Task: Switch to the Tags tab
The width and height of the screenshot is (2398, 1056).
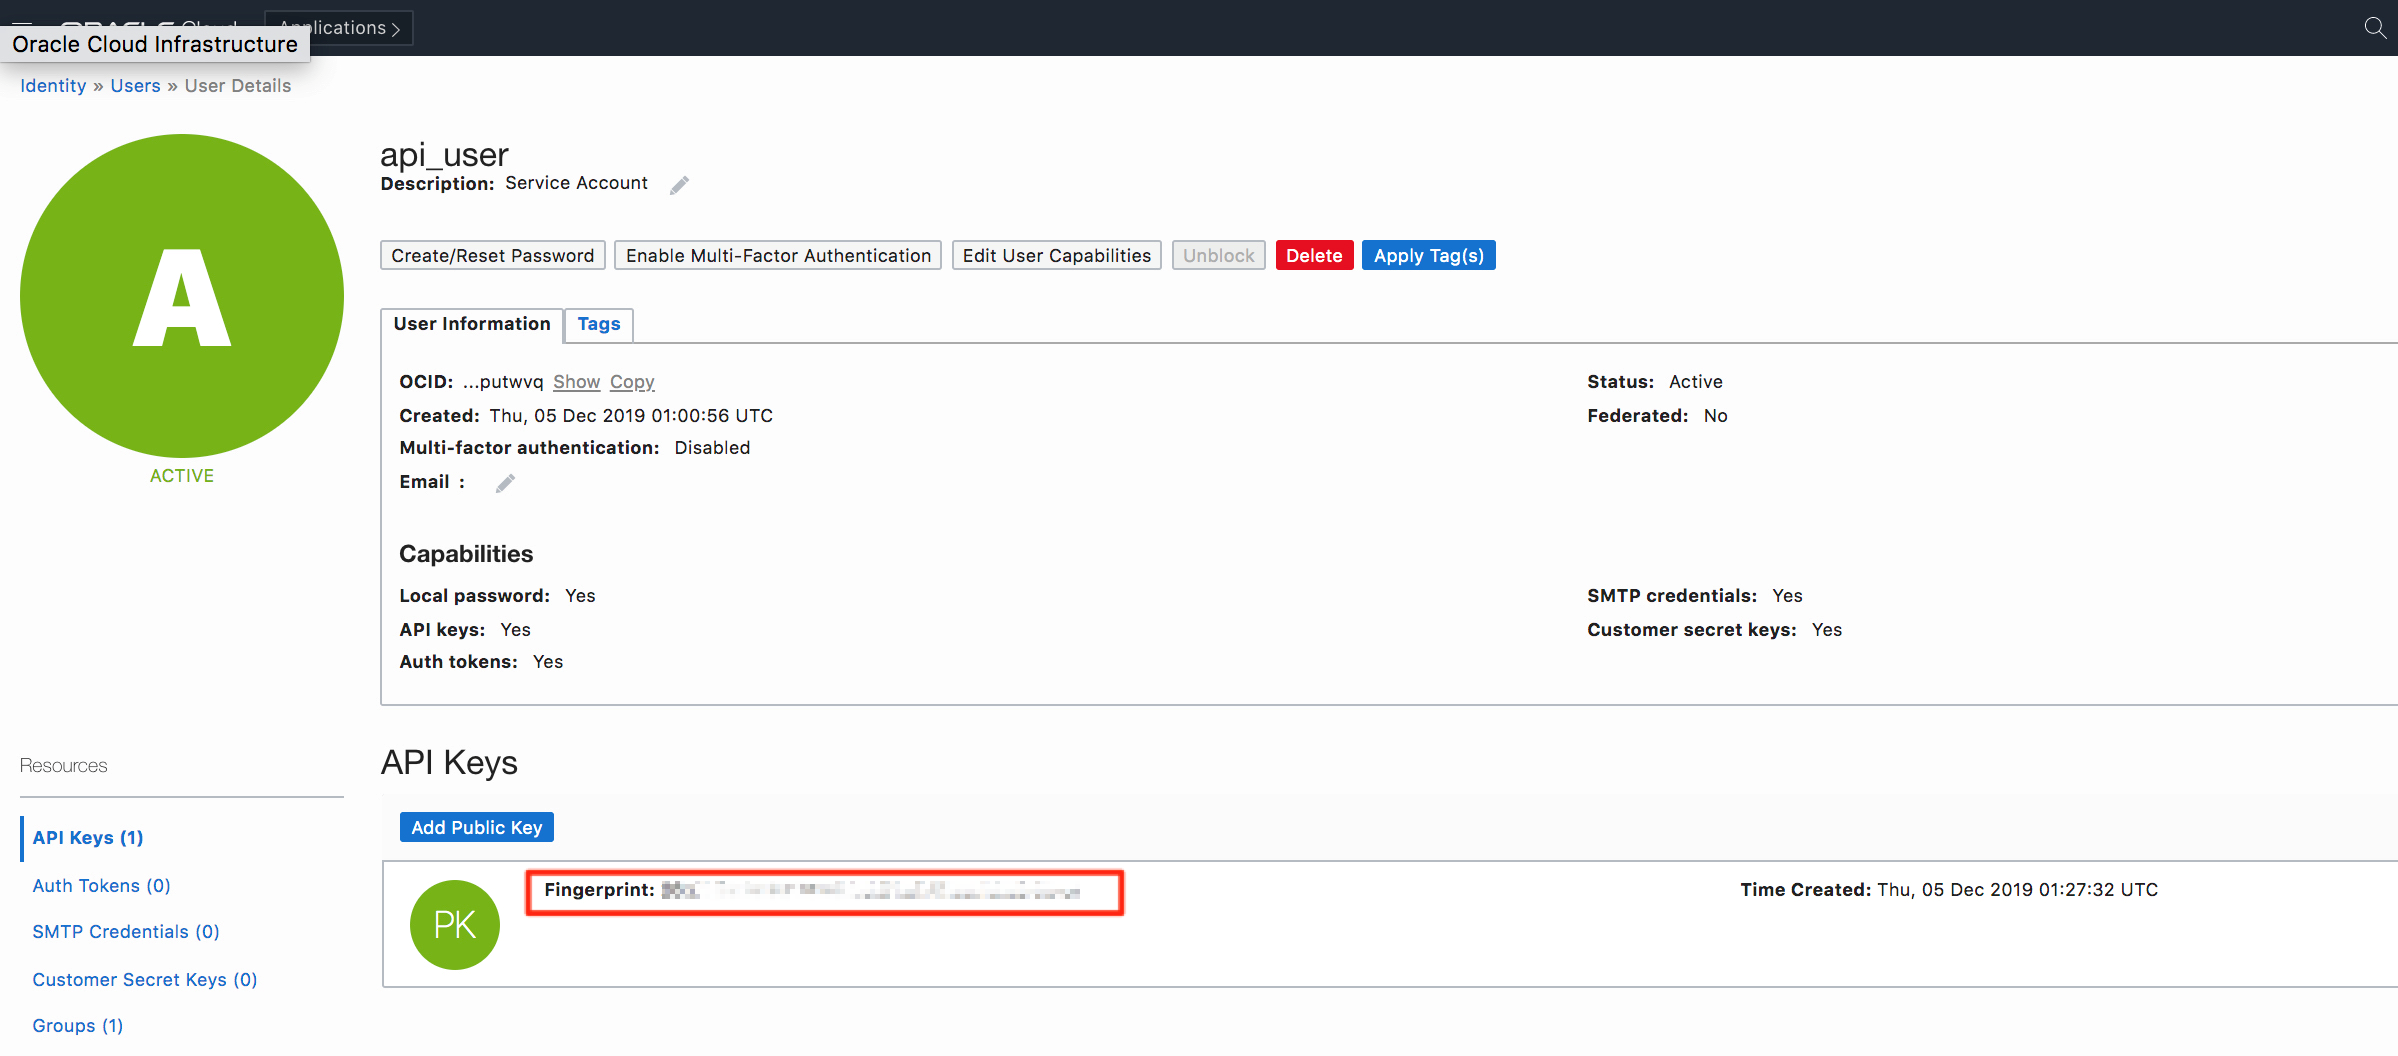Action: tap(598, 324)
